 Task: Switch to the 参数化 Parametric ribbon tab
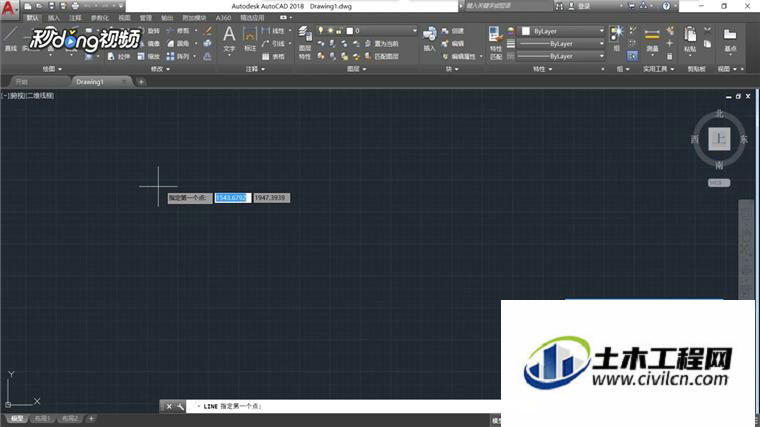(99, 18)
